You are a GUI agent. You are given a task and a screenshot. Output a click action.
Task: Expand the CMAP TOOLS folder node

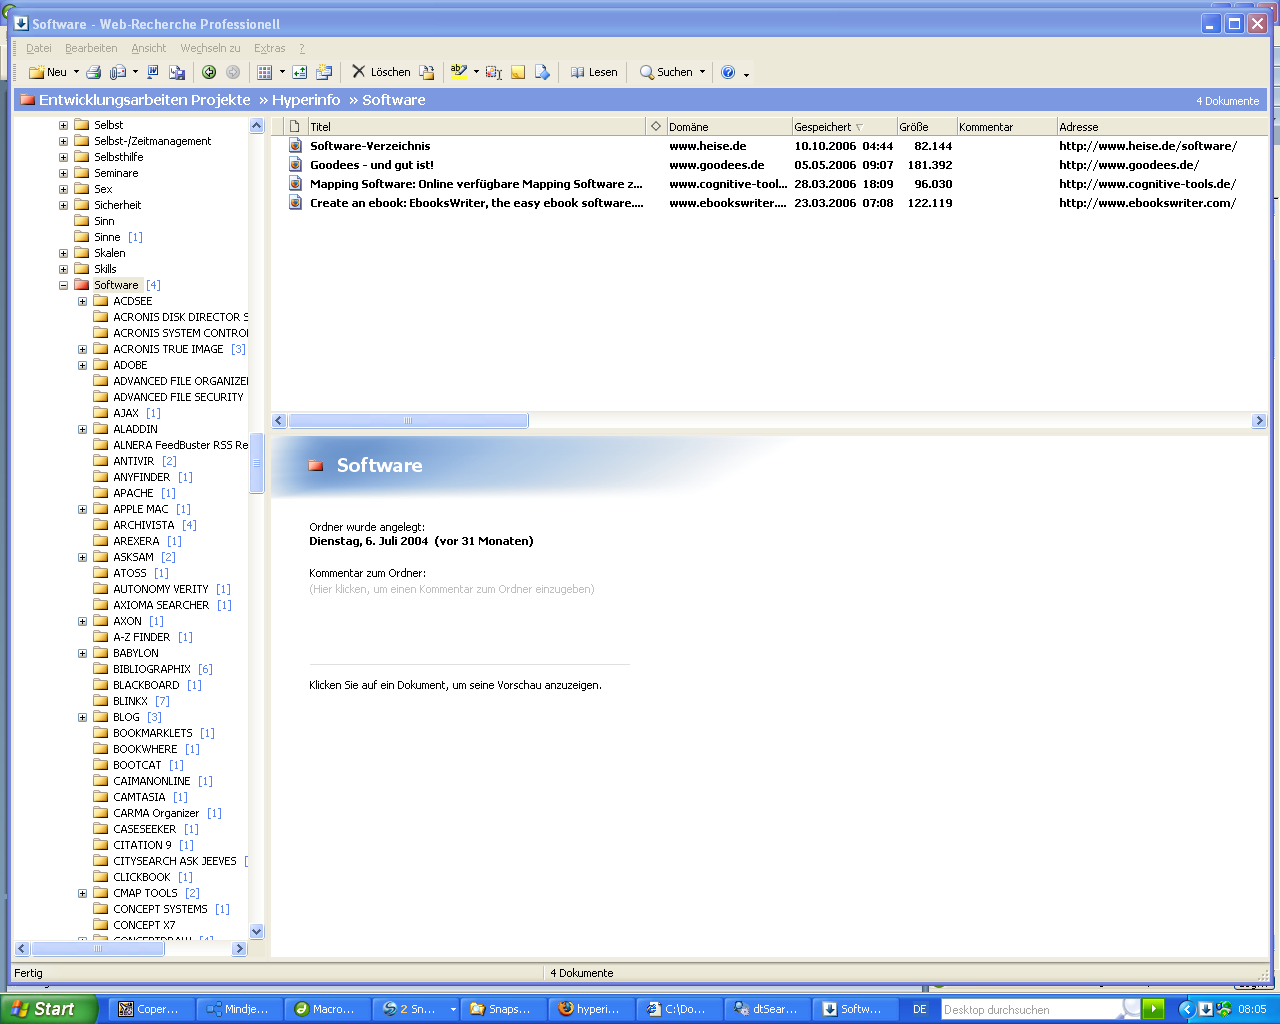click(83, 893)
